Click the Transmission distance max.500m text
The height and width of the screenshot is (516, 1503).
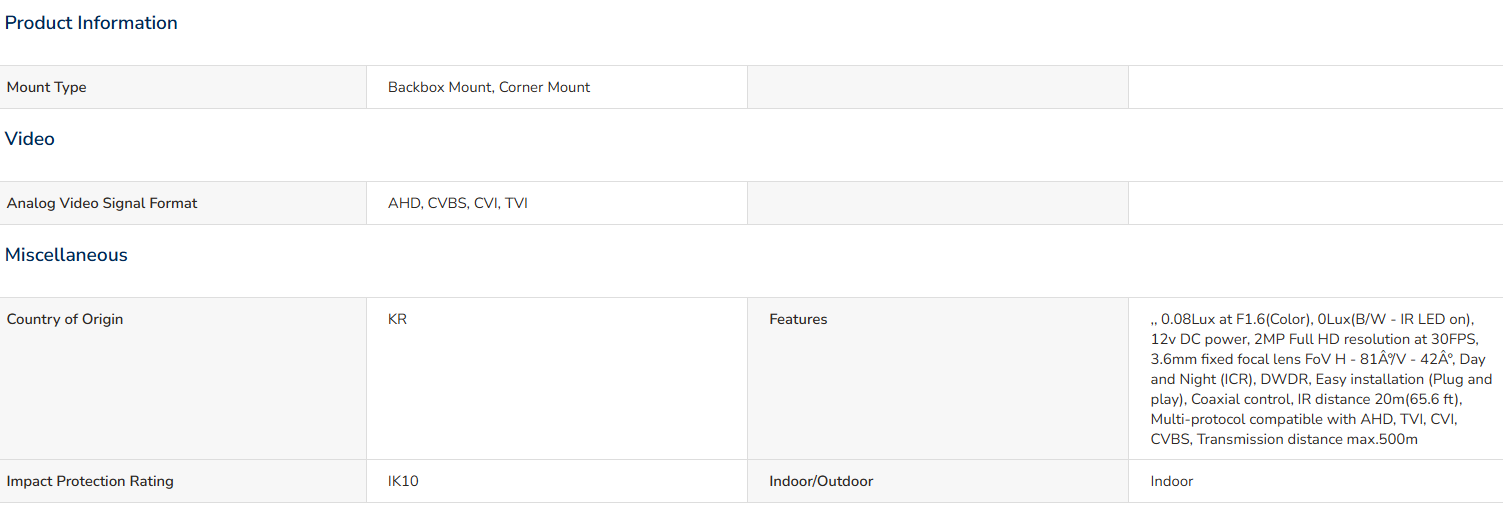1307,439
